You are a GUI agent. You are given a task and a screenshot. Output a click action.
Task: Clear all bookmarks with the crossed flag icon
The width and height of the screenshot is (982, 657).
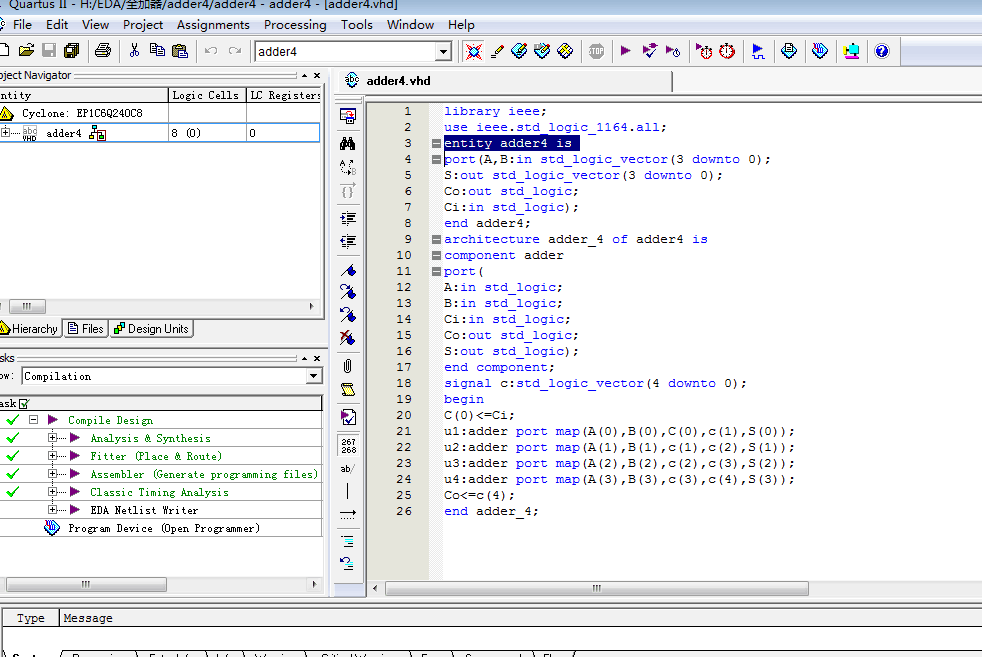pyautogui.click(x=348, y=338)
